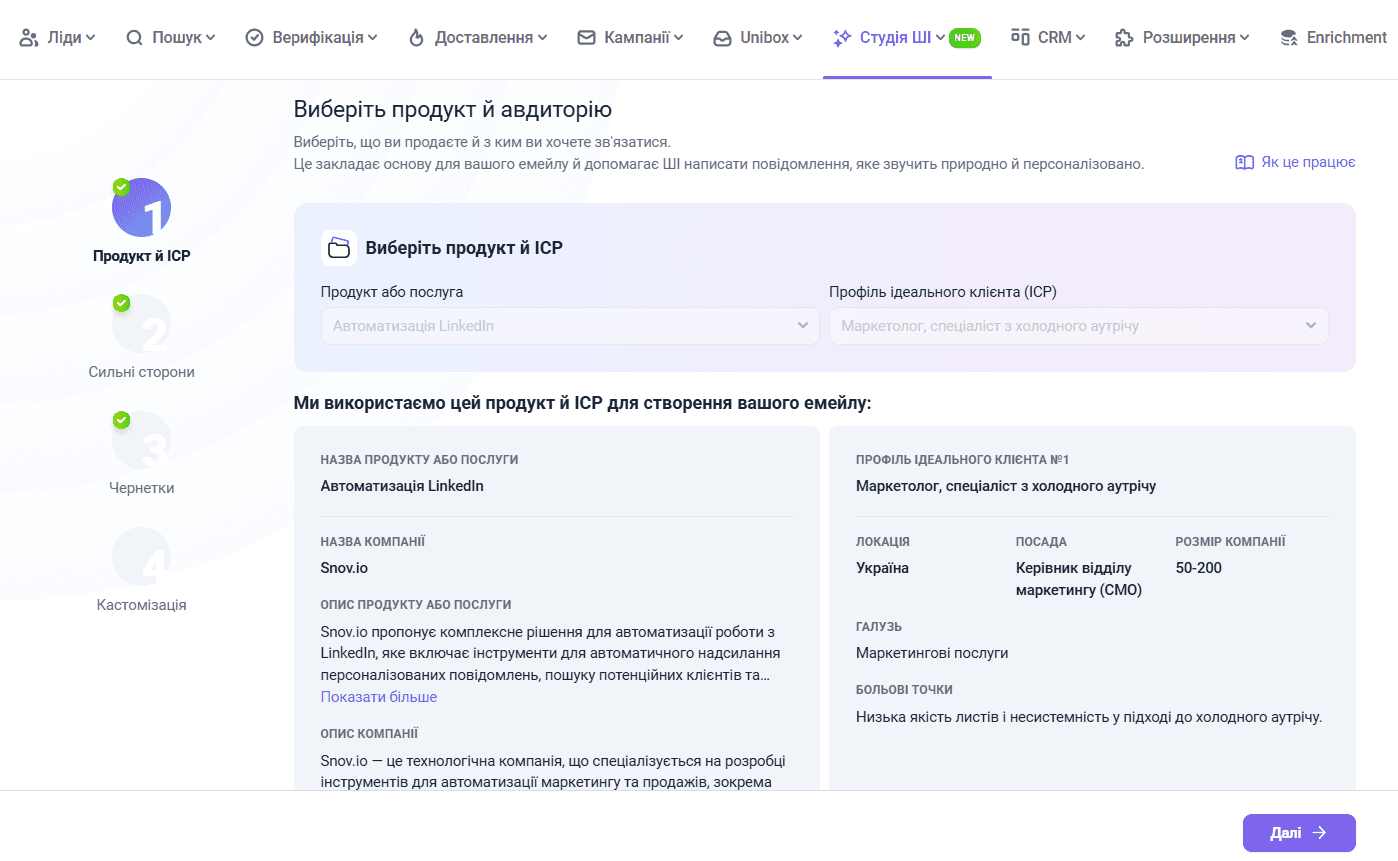The width and height of the screenshot is (1398, 861).
Task: Go to step 3 Чернетки
Action: click(x=141, y=441)
